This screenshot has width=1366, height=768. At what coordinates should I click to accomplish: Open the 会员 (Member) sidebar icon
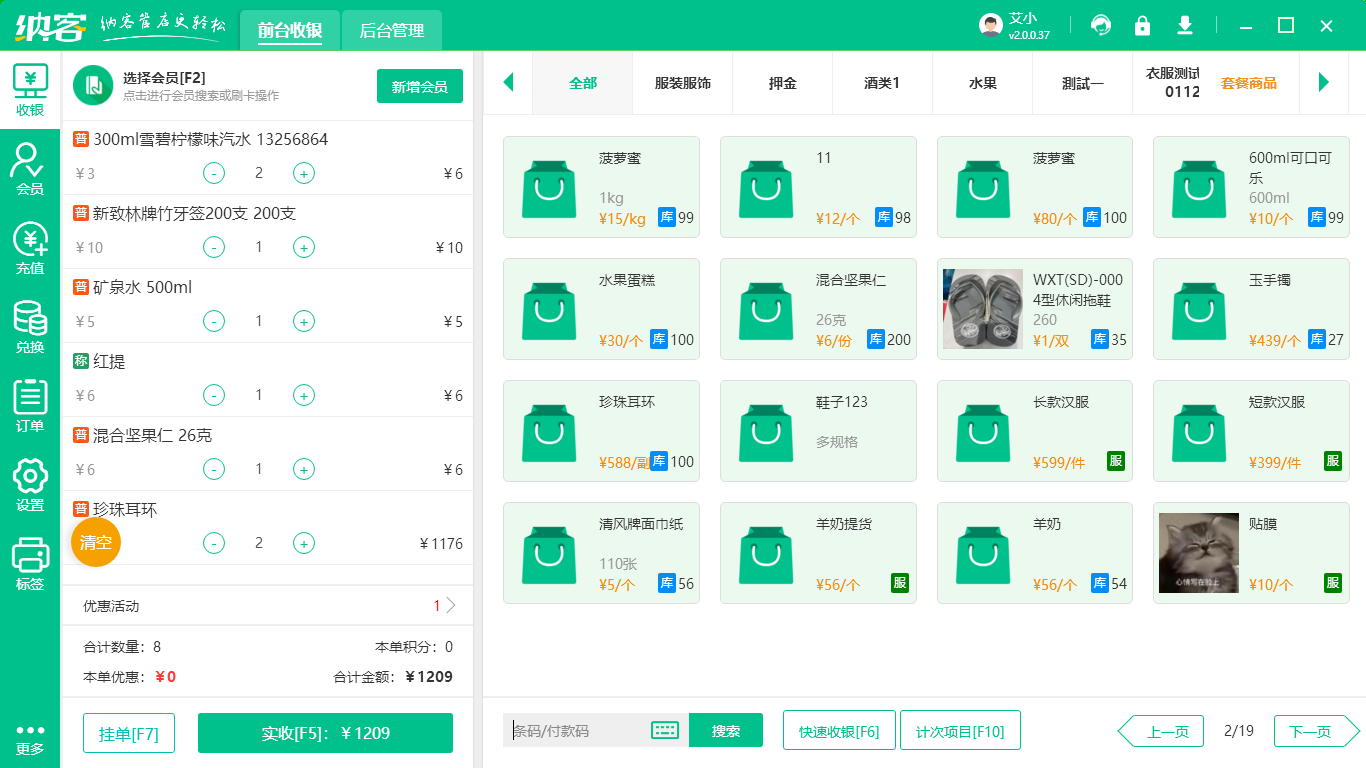point(30,168)
